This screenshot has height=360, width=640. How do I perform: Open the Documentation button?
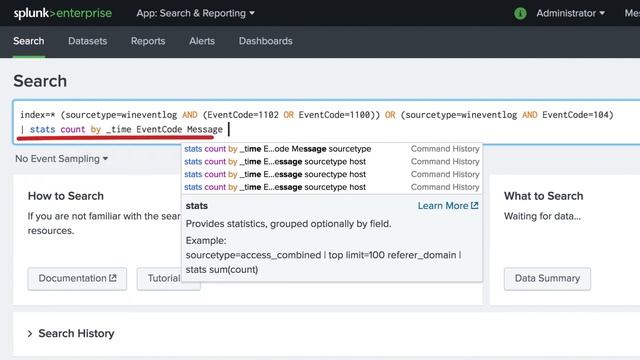tap(77, 278)
